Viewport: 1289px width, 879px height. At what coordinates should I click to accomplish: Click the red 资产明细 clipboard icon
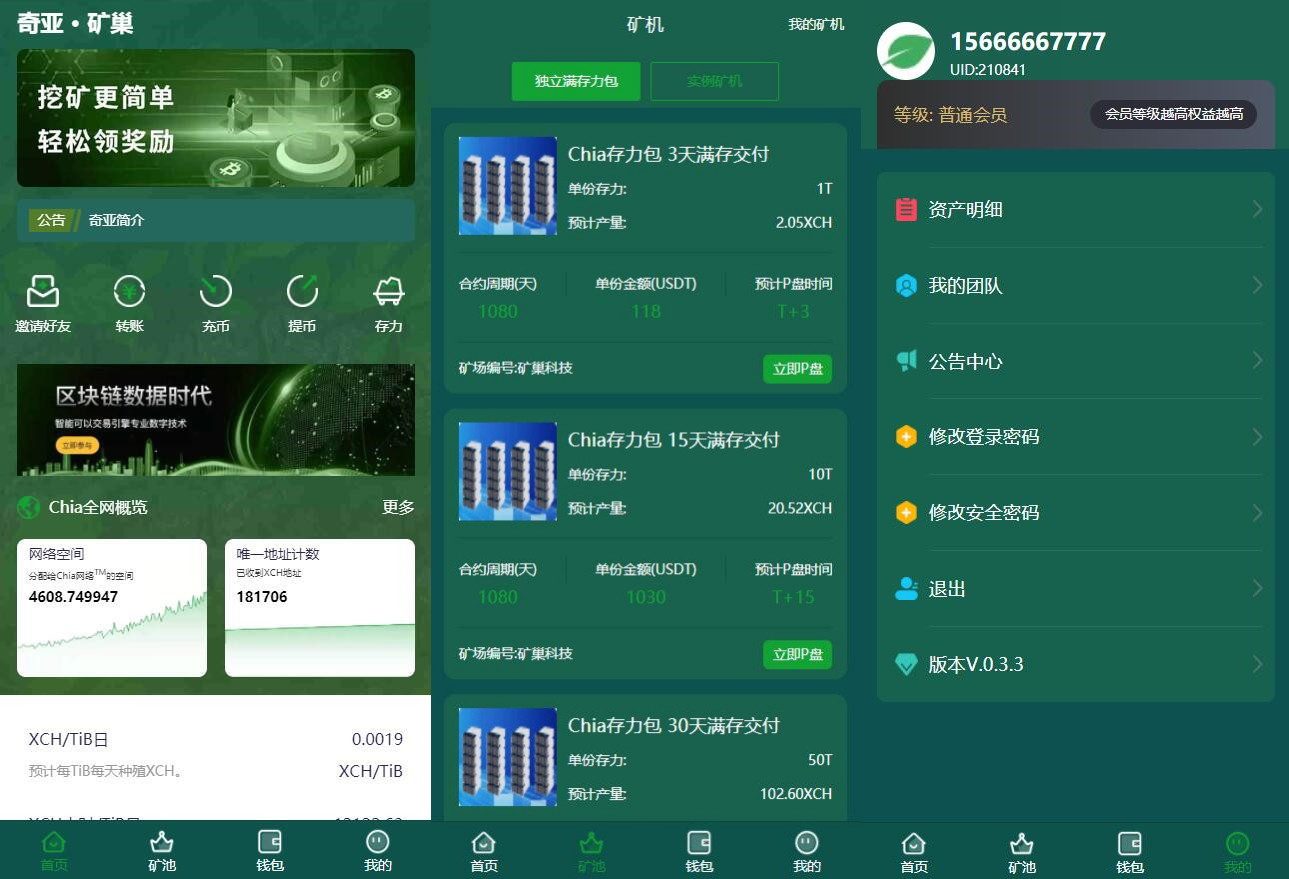point(906,209)
